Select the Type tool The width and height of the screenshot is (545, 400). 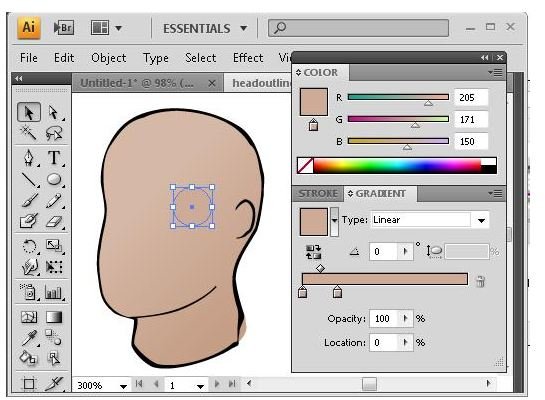tap(54, 157)
